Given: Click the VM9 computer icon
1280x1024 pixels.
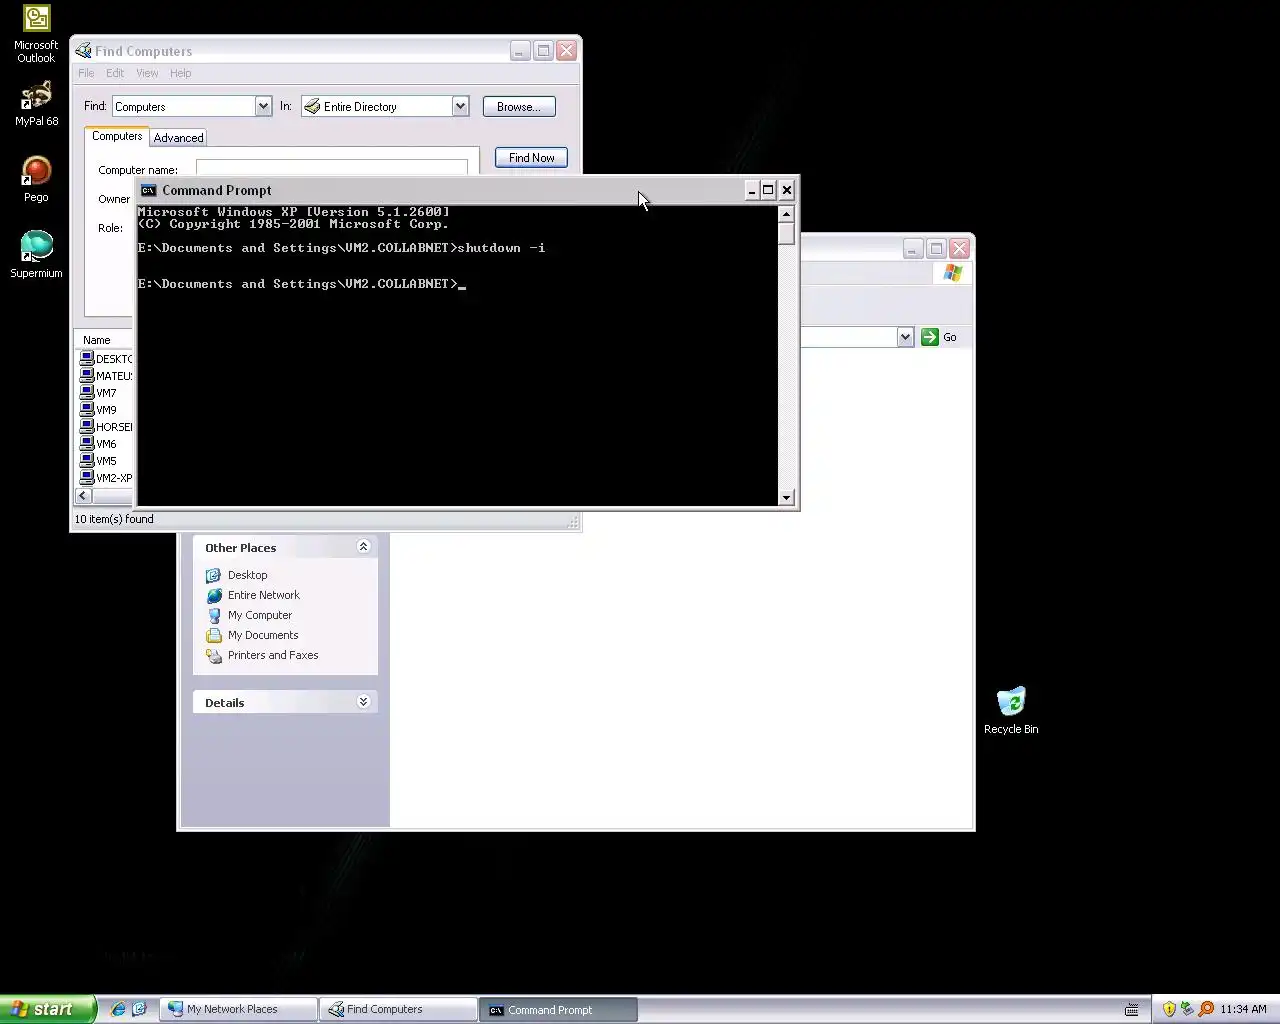Looking at the screenshot, I should tap(87, 409).
